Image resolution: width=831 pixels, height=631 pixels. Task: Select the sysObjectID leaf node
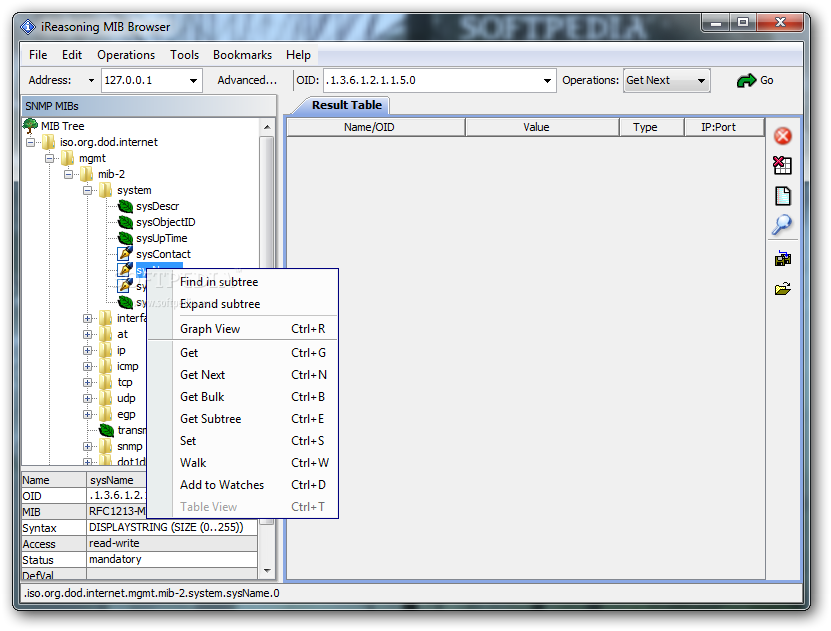pyautogui.click(x=165, y=222)
